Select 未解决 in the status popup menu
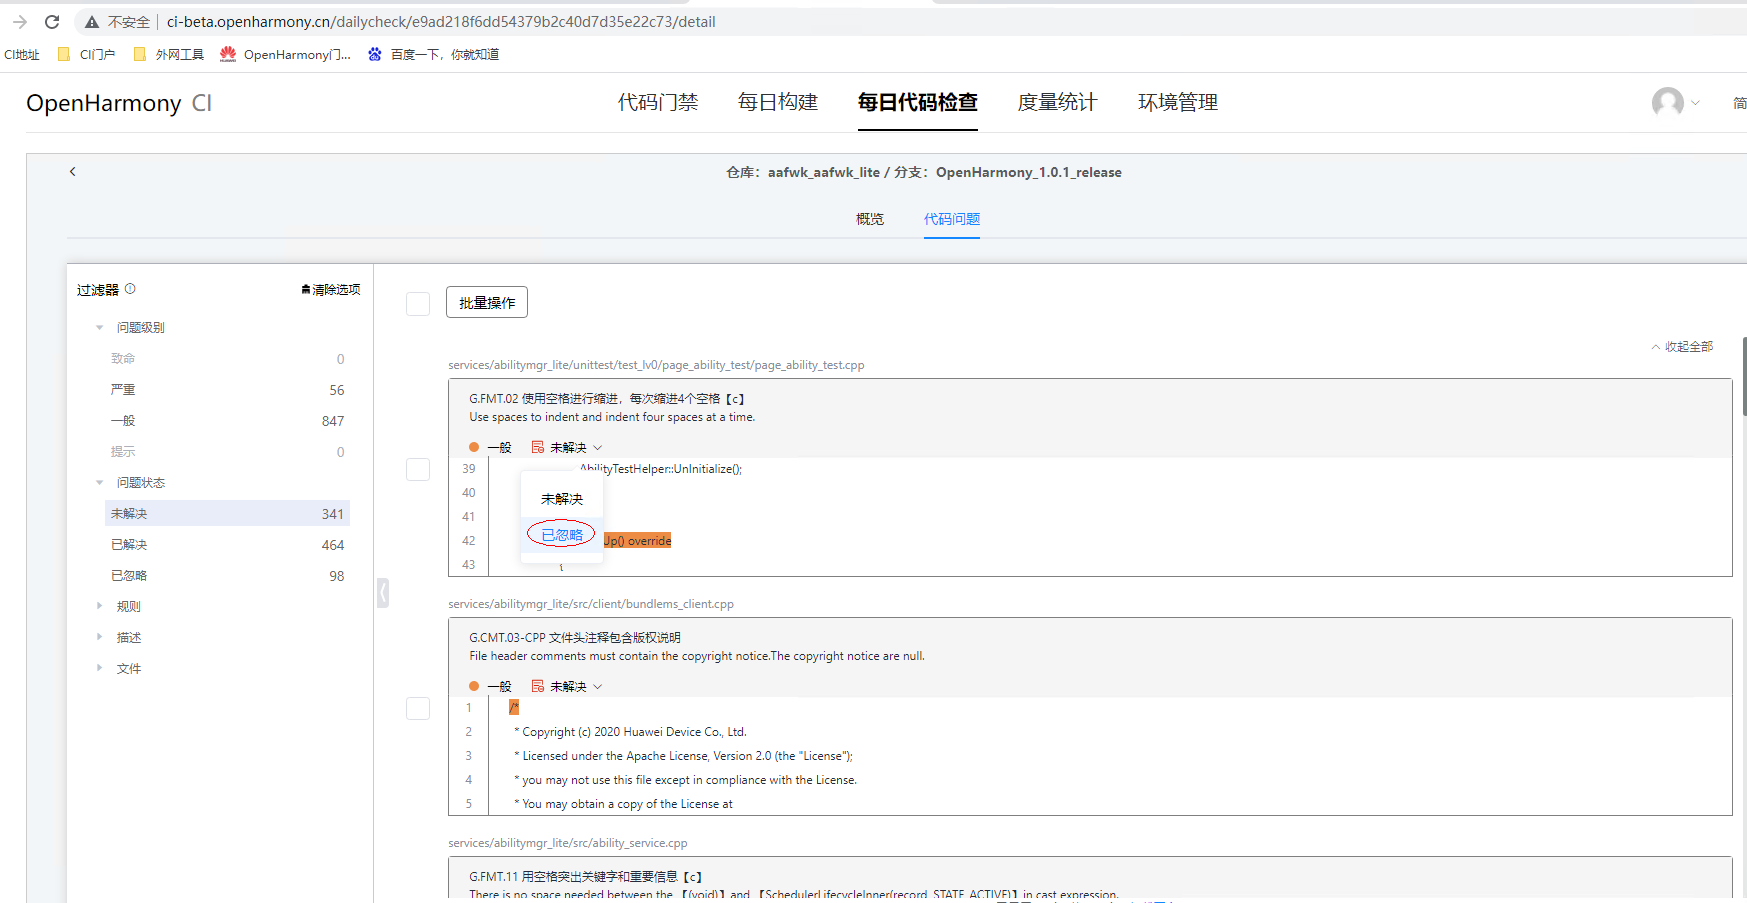The image size is (1747, 903). (x=562, y=499)
